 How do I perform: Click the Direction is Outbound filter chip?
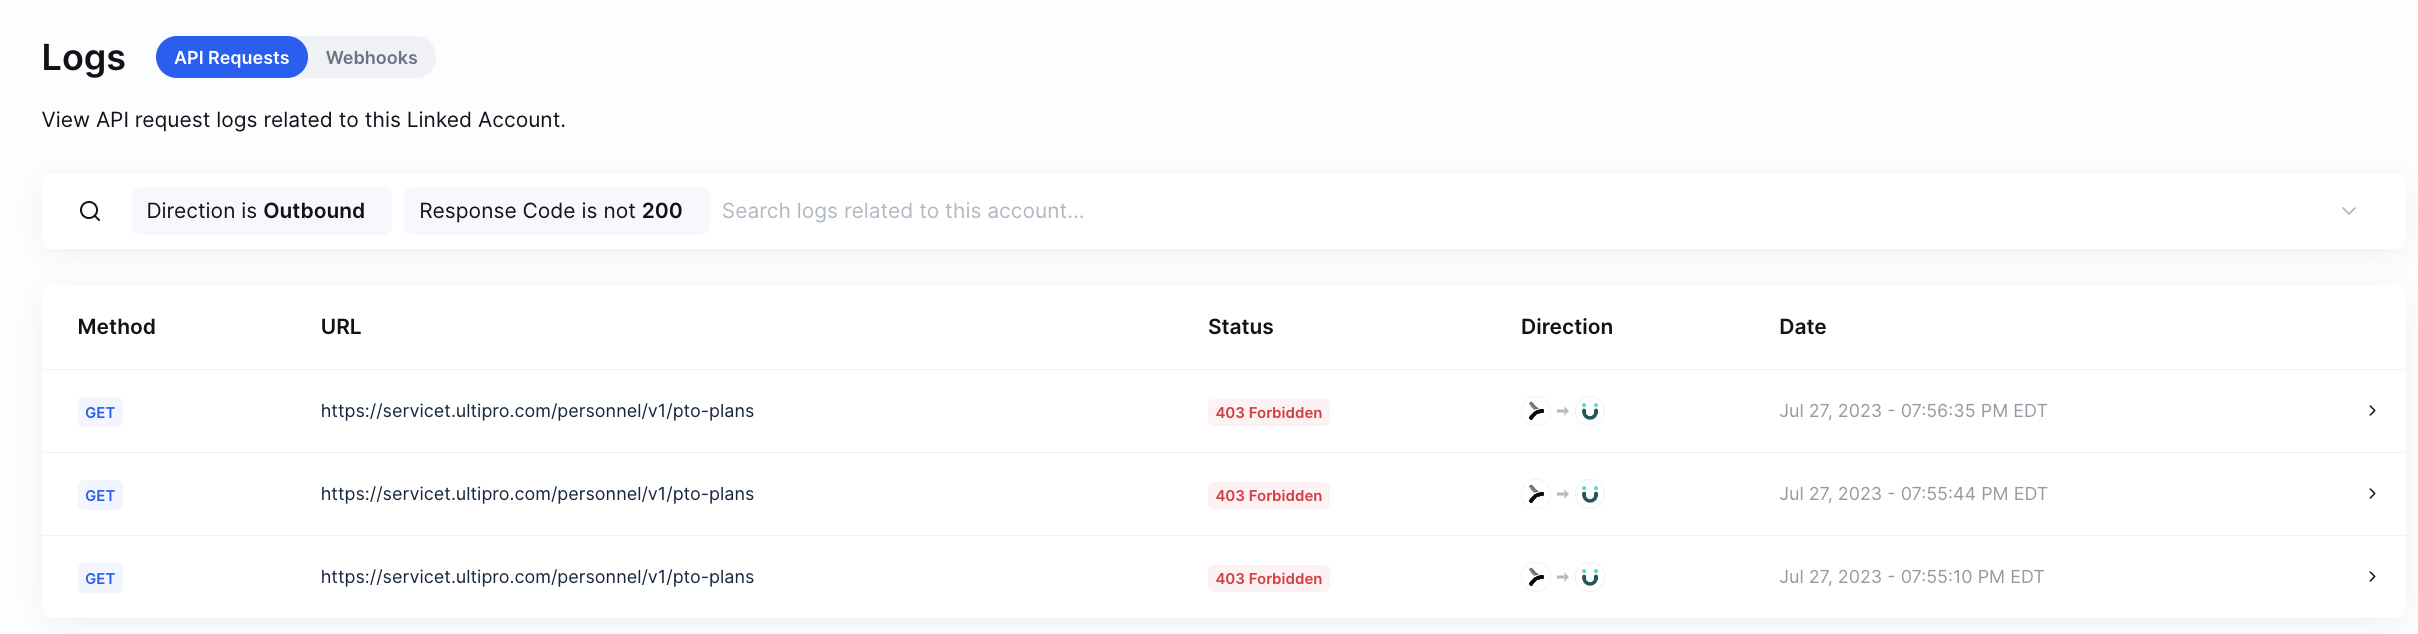point(256,211)
